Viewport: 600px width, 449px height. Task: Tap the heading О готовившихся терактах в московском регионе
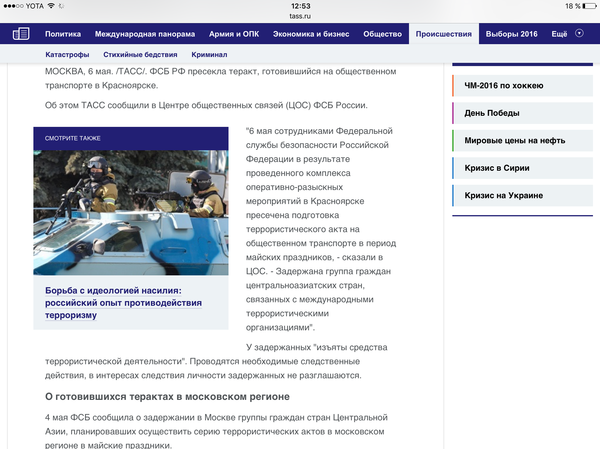pos(167,397)
